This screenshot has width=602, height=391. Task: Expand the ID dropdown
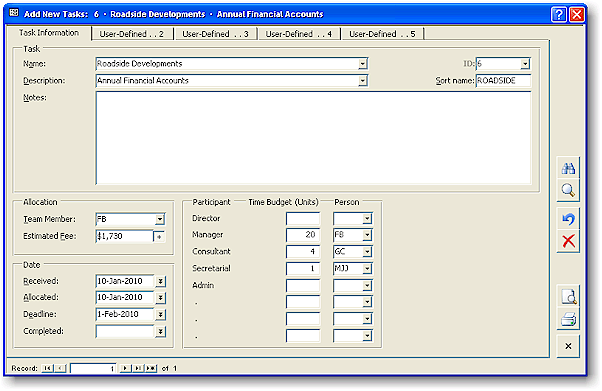[525, 64]
